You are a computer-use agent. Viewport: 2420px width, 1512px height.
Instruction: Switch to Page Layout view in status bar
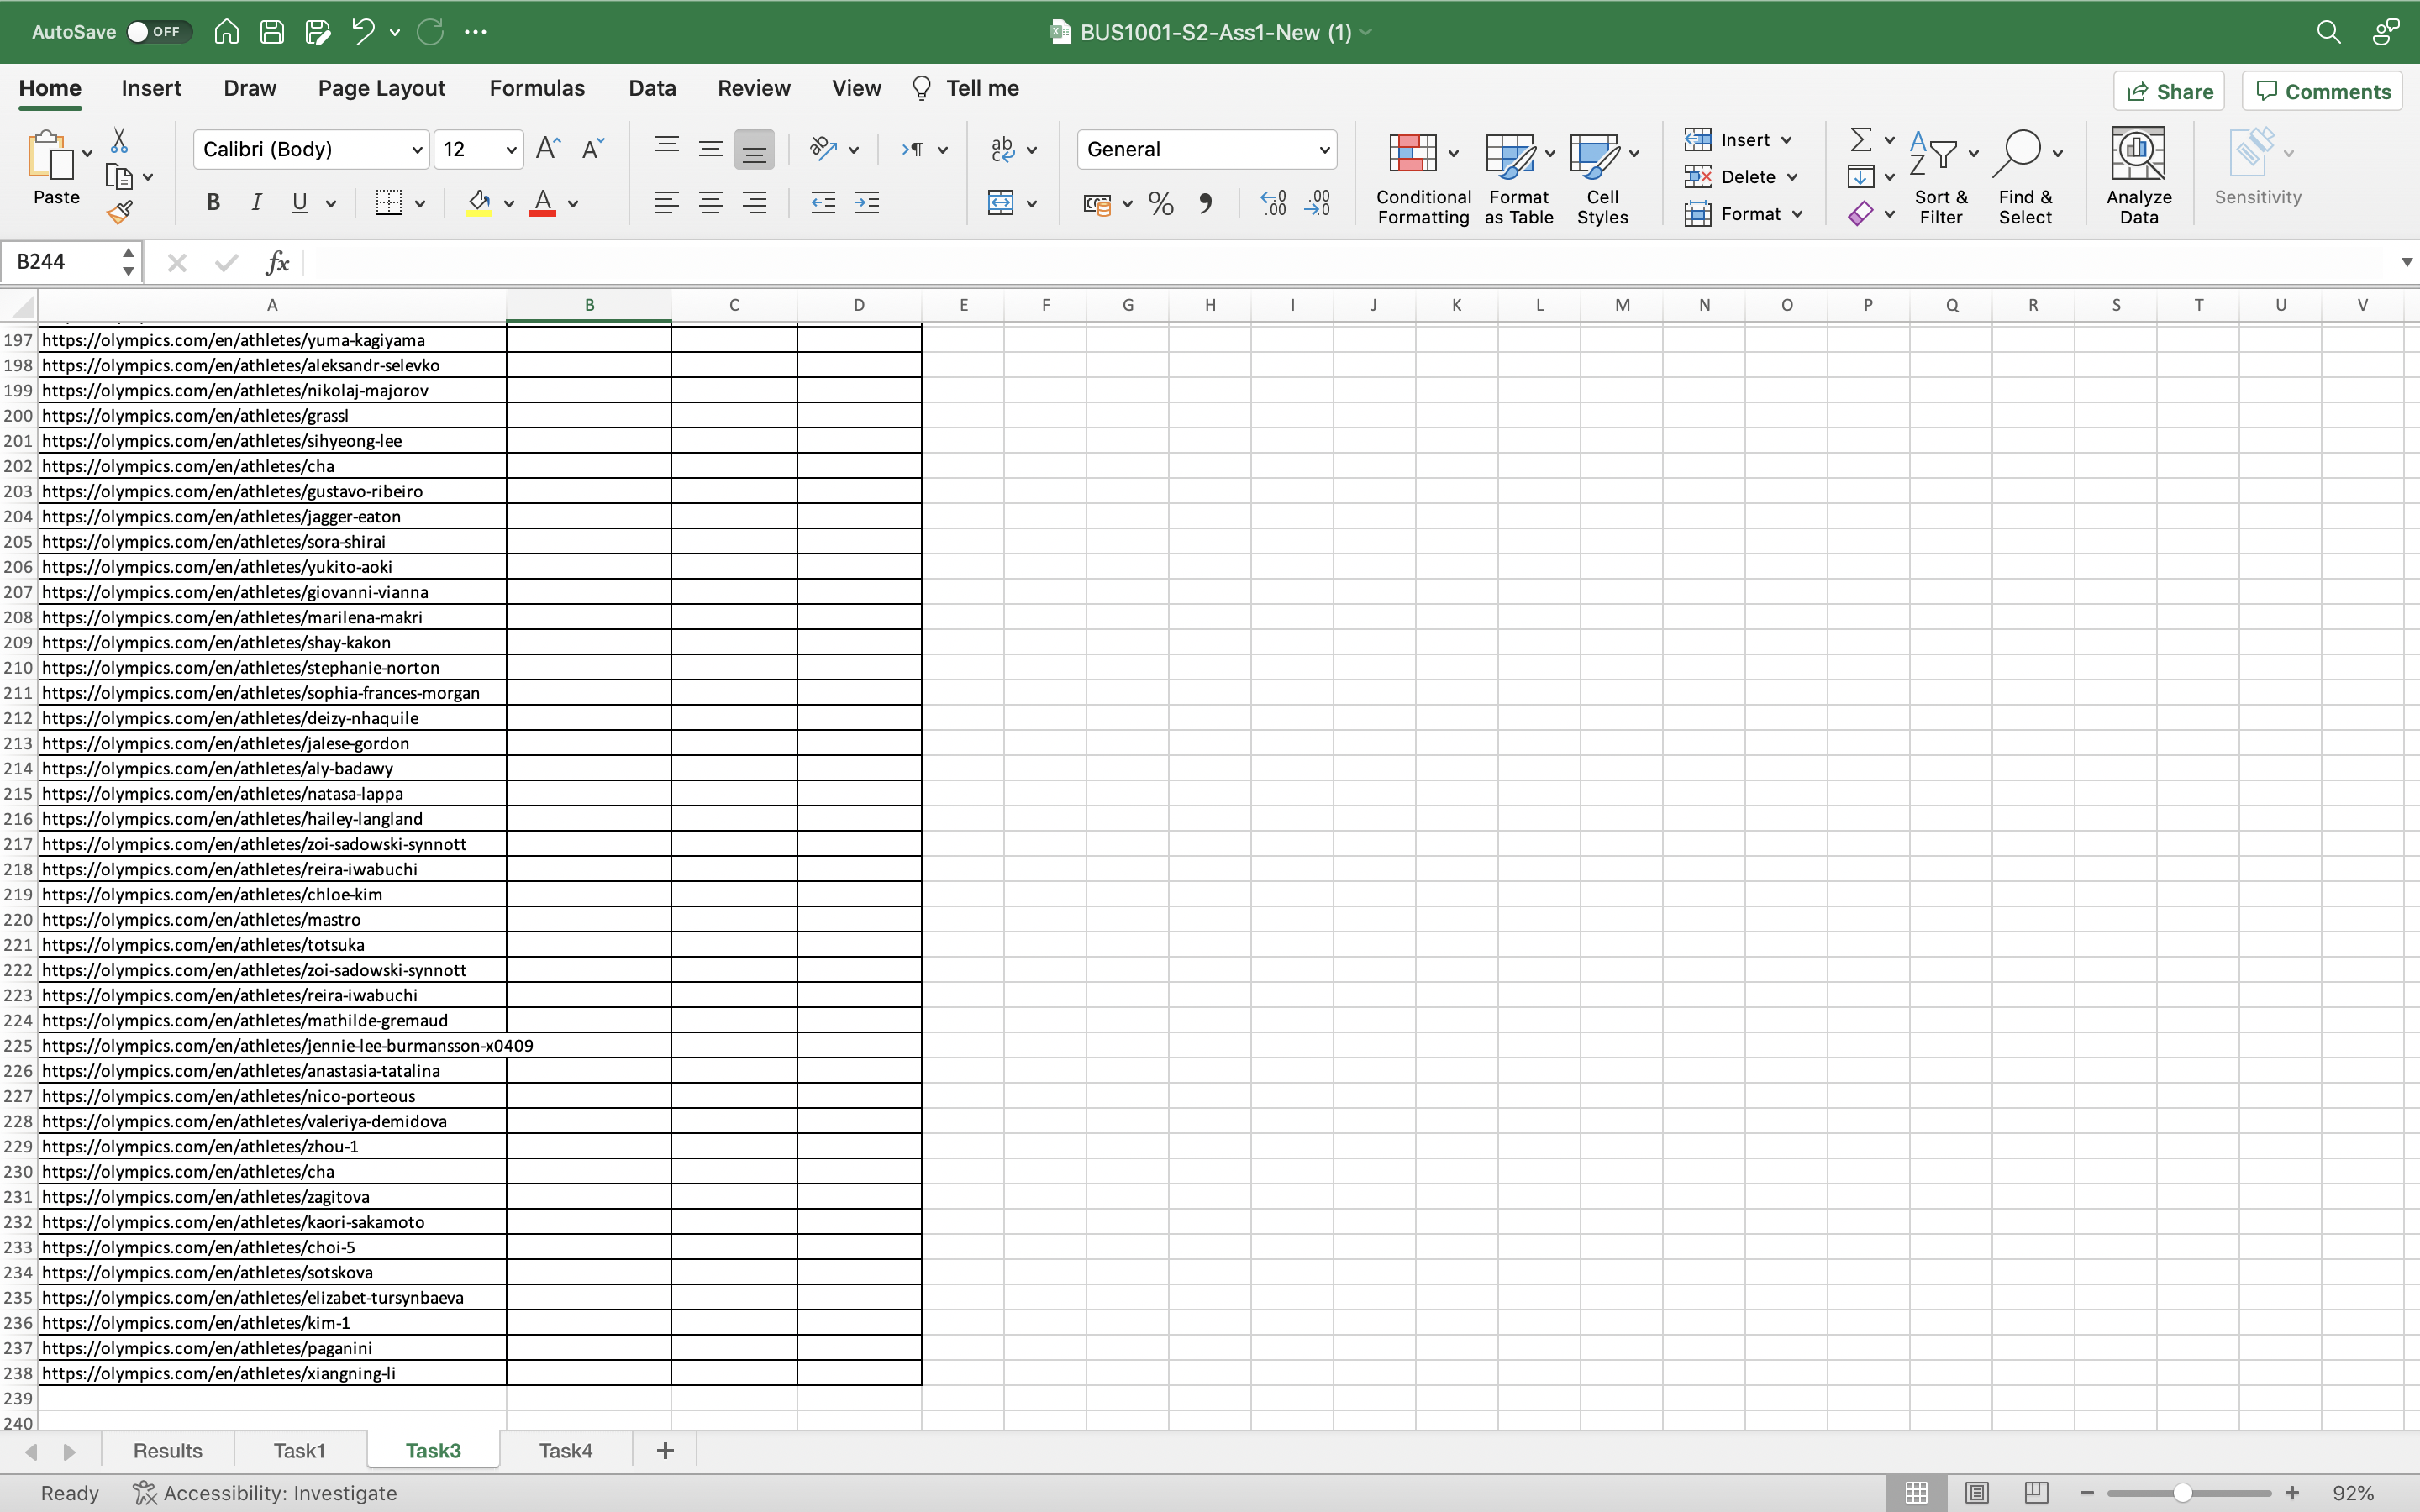click(x=1976, y=1492)
